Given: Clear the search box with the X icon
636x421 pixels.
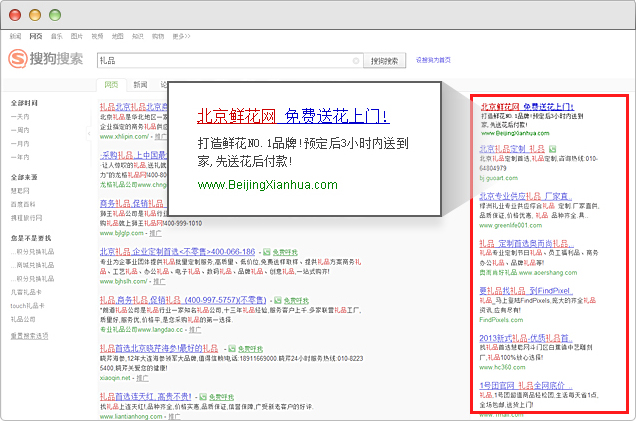Looking at the screenshot, I should [x=355, y=61].
